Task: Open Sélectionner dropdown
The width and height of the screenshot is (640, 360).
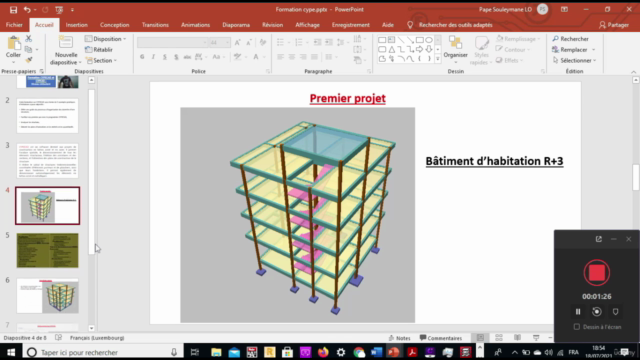Action: click(574, 60)
